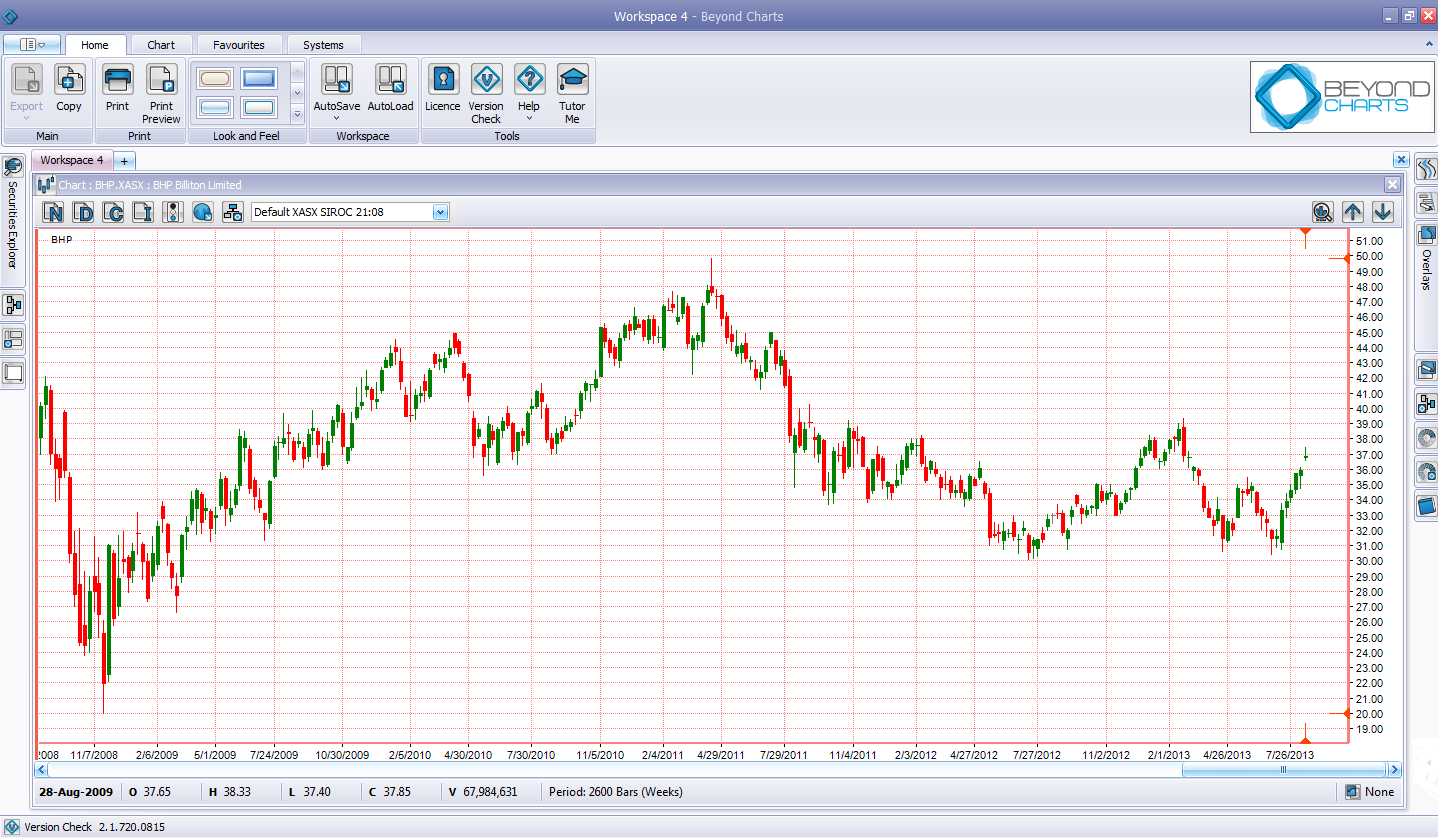Click the chart scrollbar left arrow
Image resolution: width=1454 pixels, height=838 pixels.
(41, 770)
